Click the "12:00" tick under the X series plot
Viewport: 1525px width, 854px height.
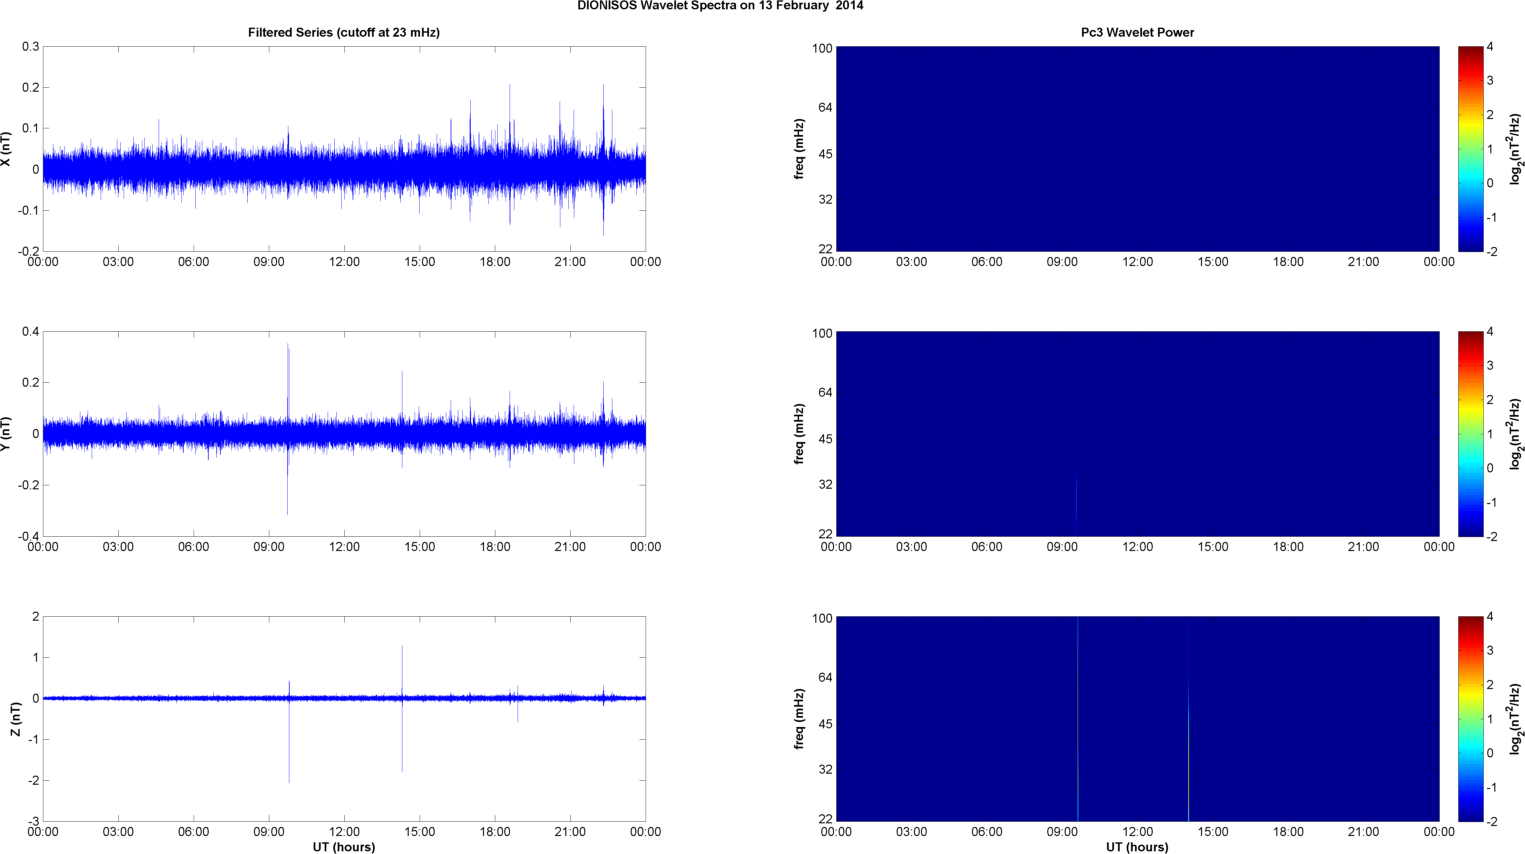click(x=344, y=262)
